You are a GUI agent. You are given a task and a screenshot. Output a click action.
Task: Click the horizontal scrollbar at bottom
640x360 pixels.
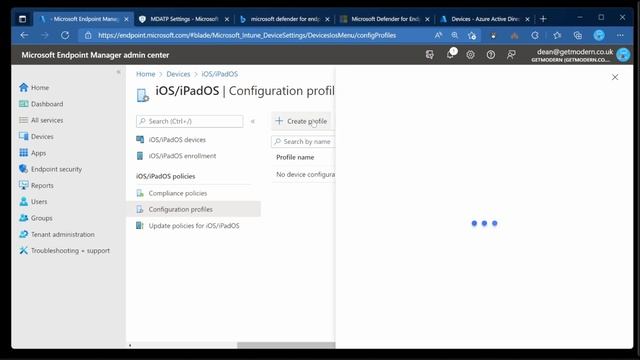click(286, 345)
